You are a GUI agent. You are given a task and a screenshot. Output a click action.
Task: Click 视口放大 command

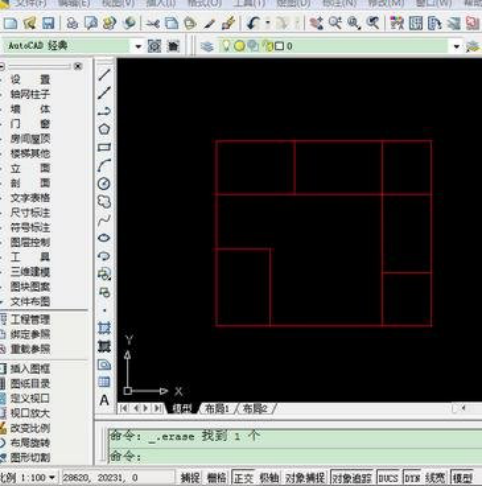30,413
